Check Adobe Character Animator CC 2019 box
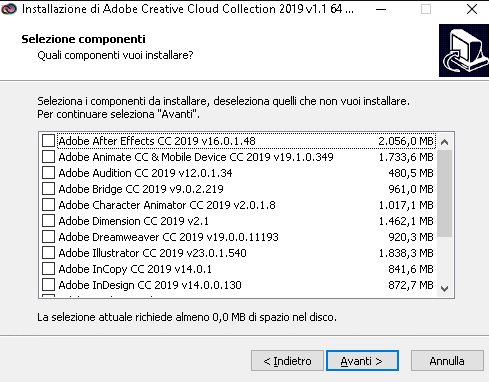Screen dimensions: 489x382 click(x=48, y=205)
